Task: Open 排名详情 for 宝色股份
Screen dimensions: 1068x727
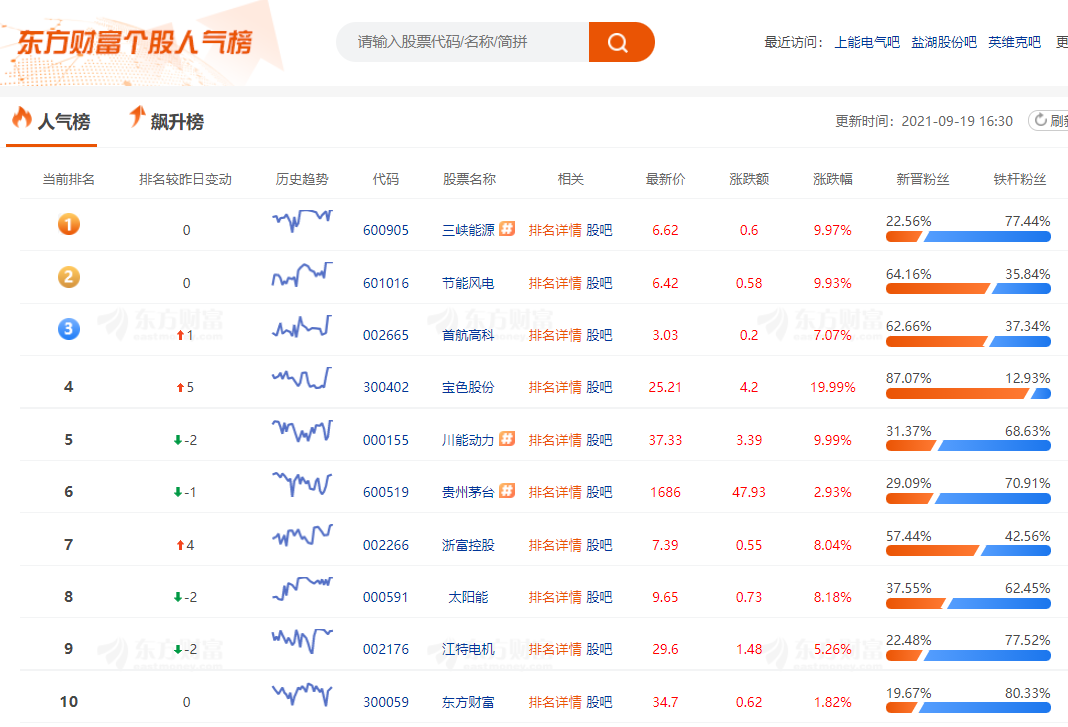Action: 555,387
